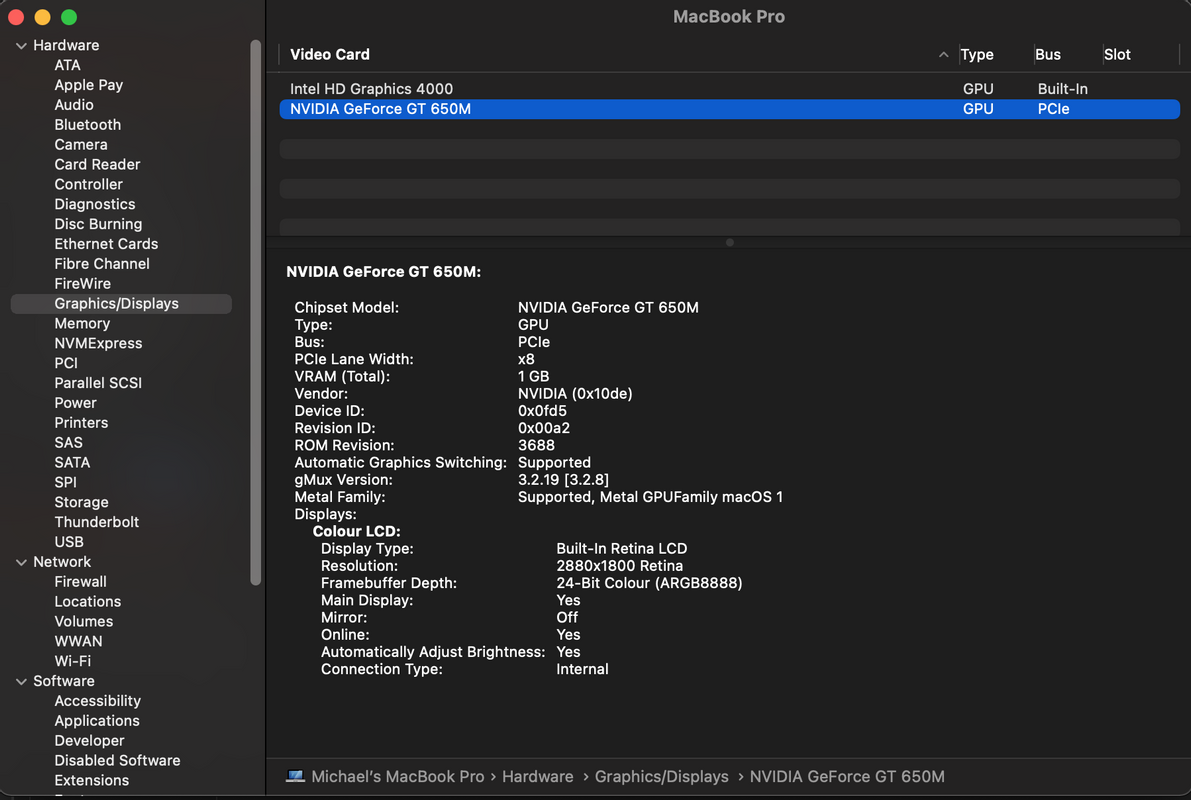
Task: Click Hardware in the path bar
Action: (x=538, y=776)
